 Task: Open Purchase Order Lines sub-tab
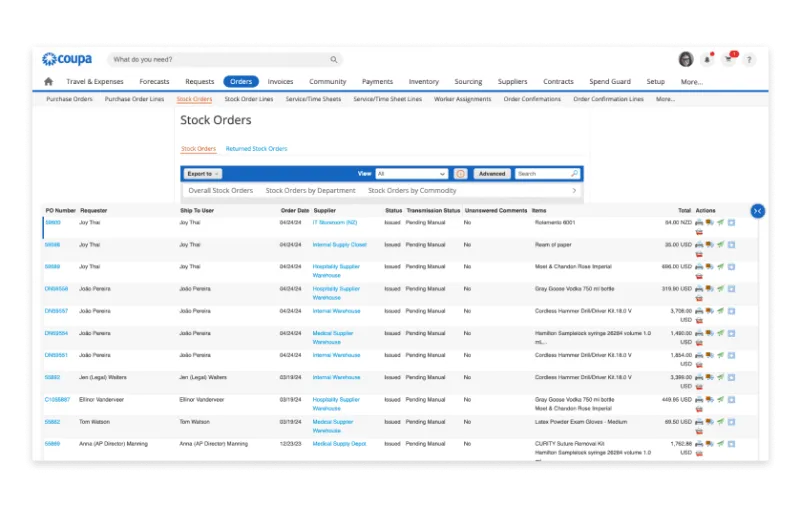134,99
